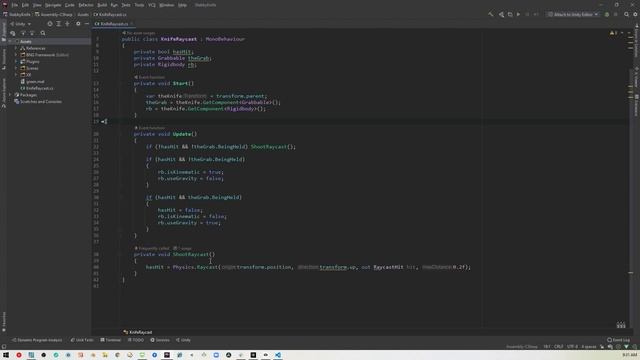640x360 pixels.
Task: Expand the References folder
Action: [x=16, y=48]
